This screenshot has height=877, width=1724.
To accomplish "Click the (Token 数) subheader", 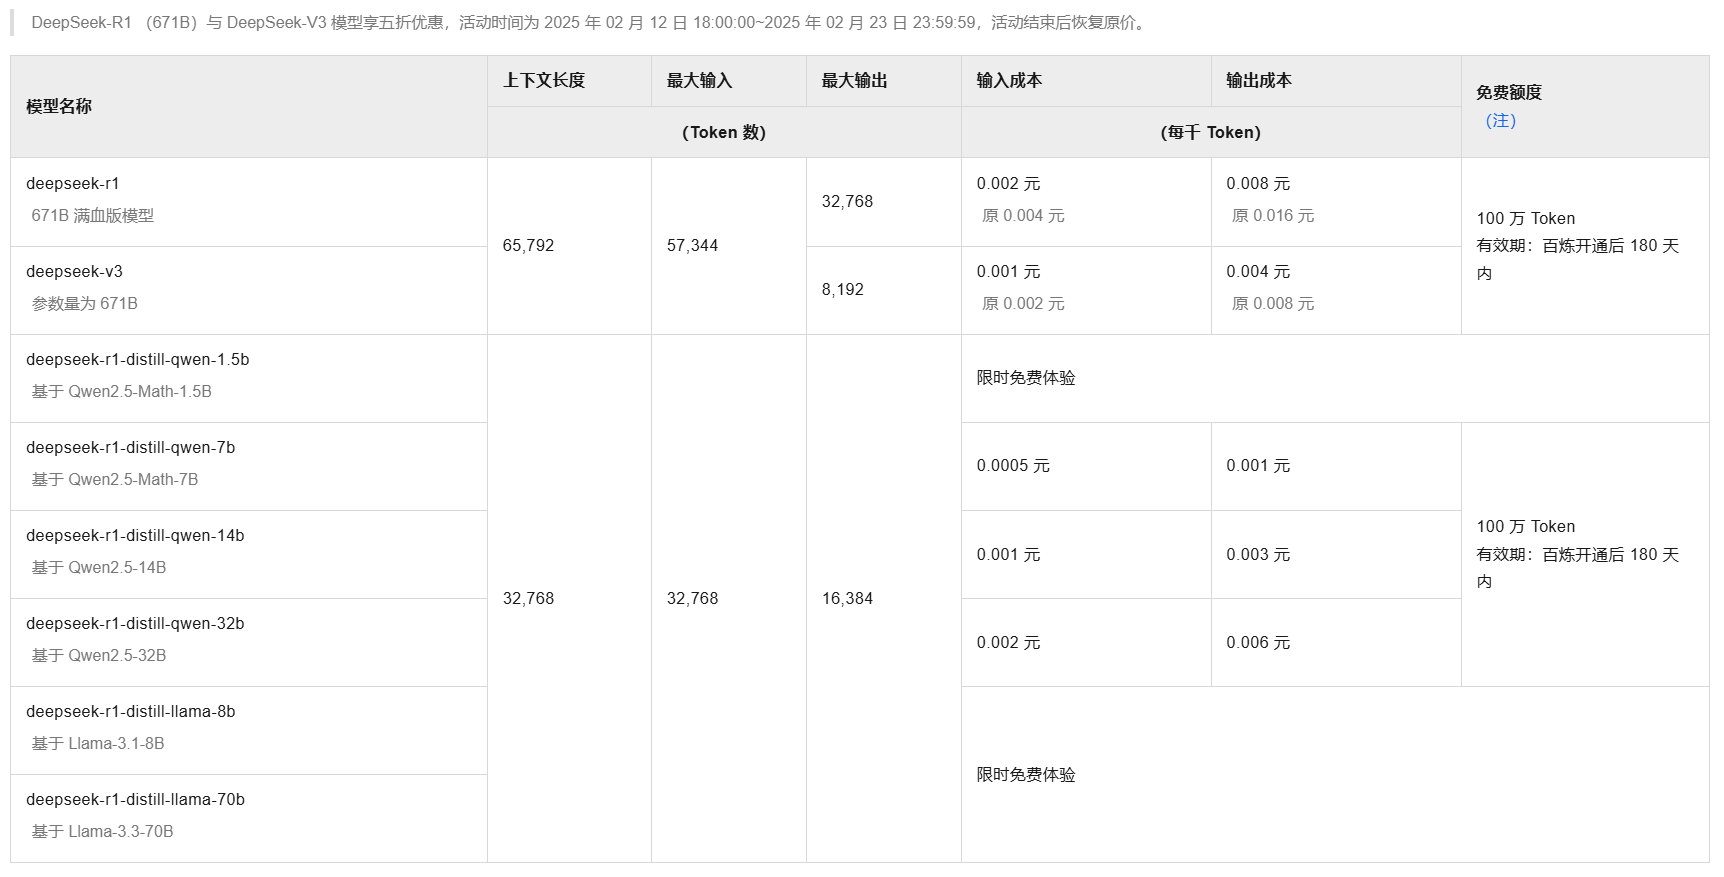I will [724, 132].
